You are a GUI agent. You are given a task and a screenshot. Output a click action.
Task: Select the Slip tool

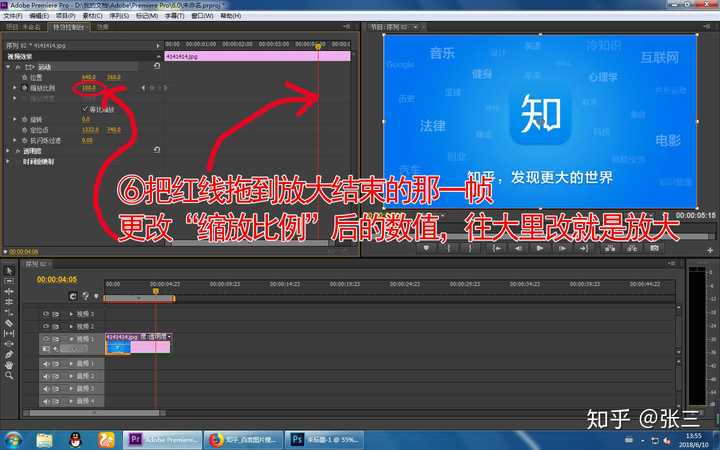point(9,333)
